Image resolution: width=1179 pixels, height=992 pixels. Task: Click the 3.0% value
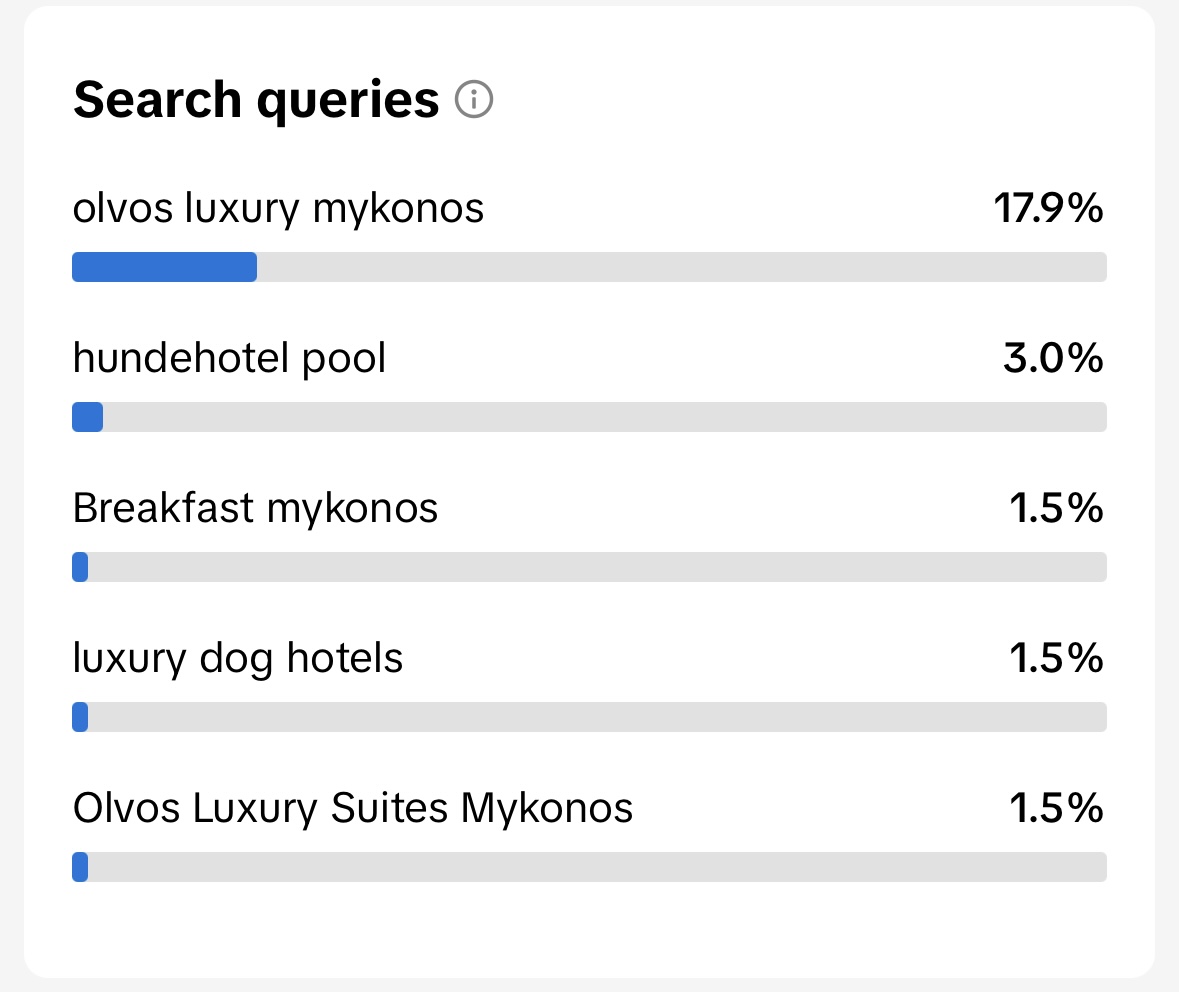coord(1053,358)
